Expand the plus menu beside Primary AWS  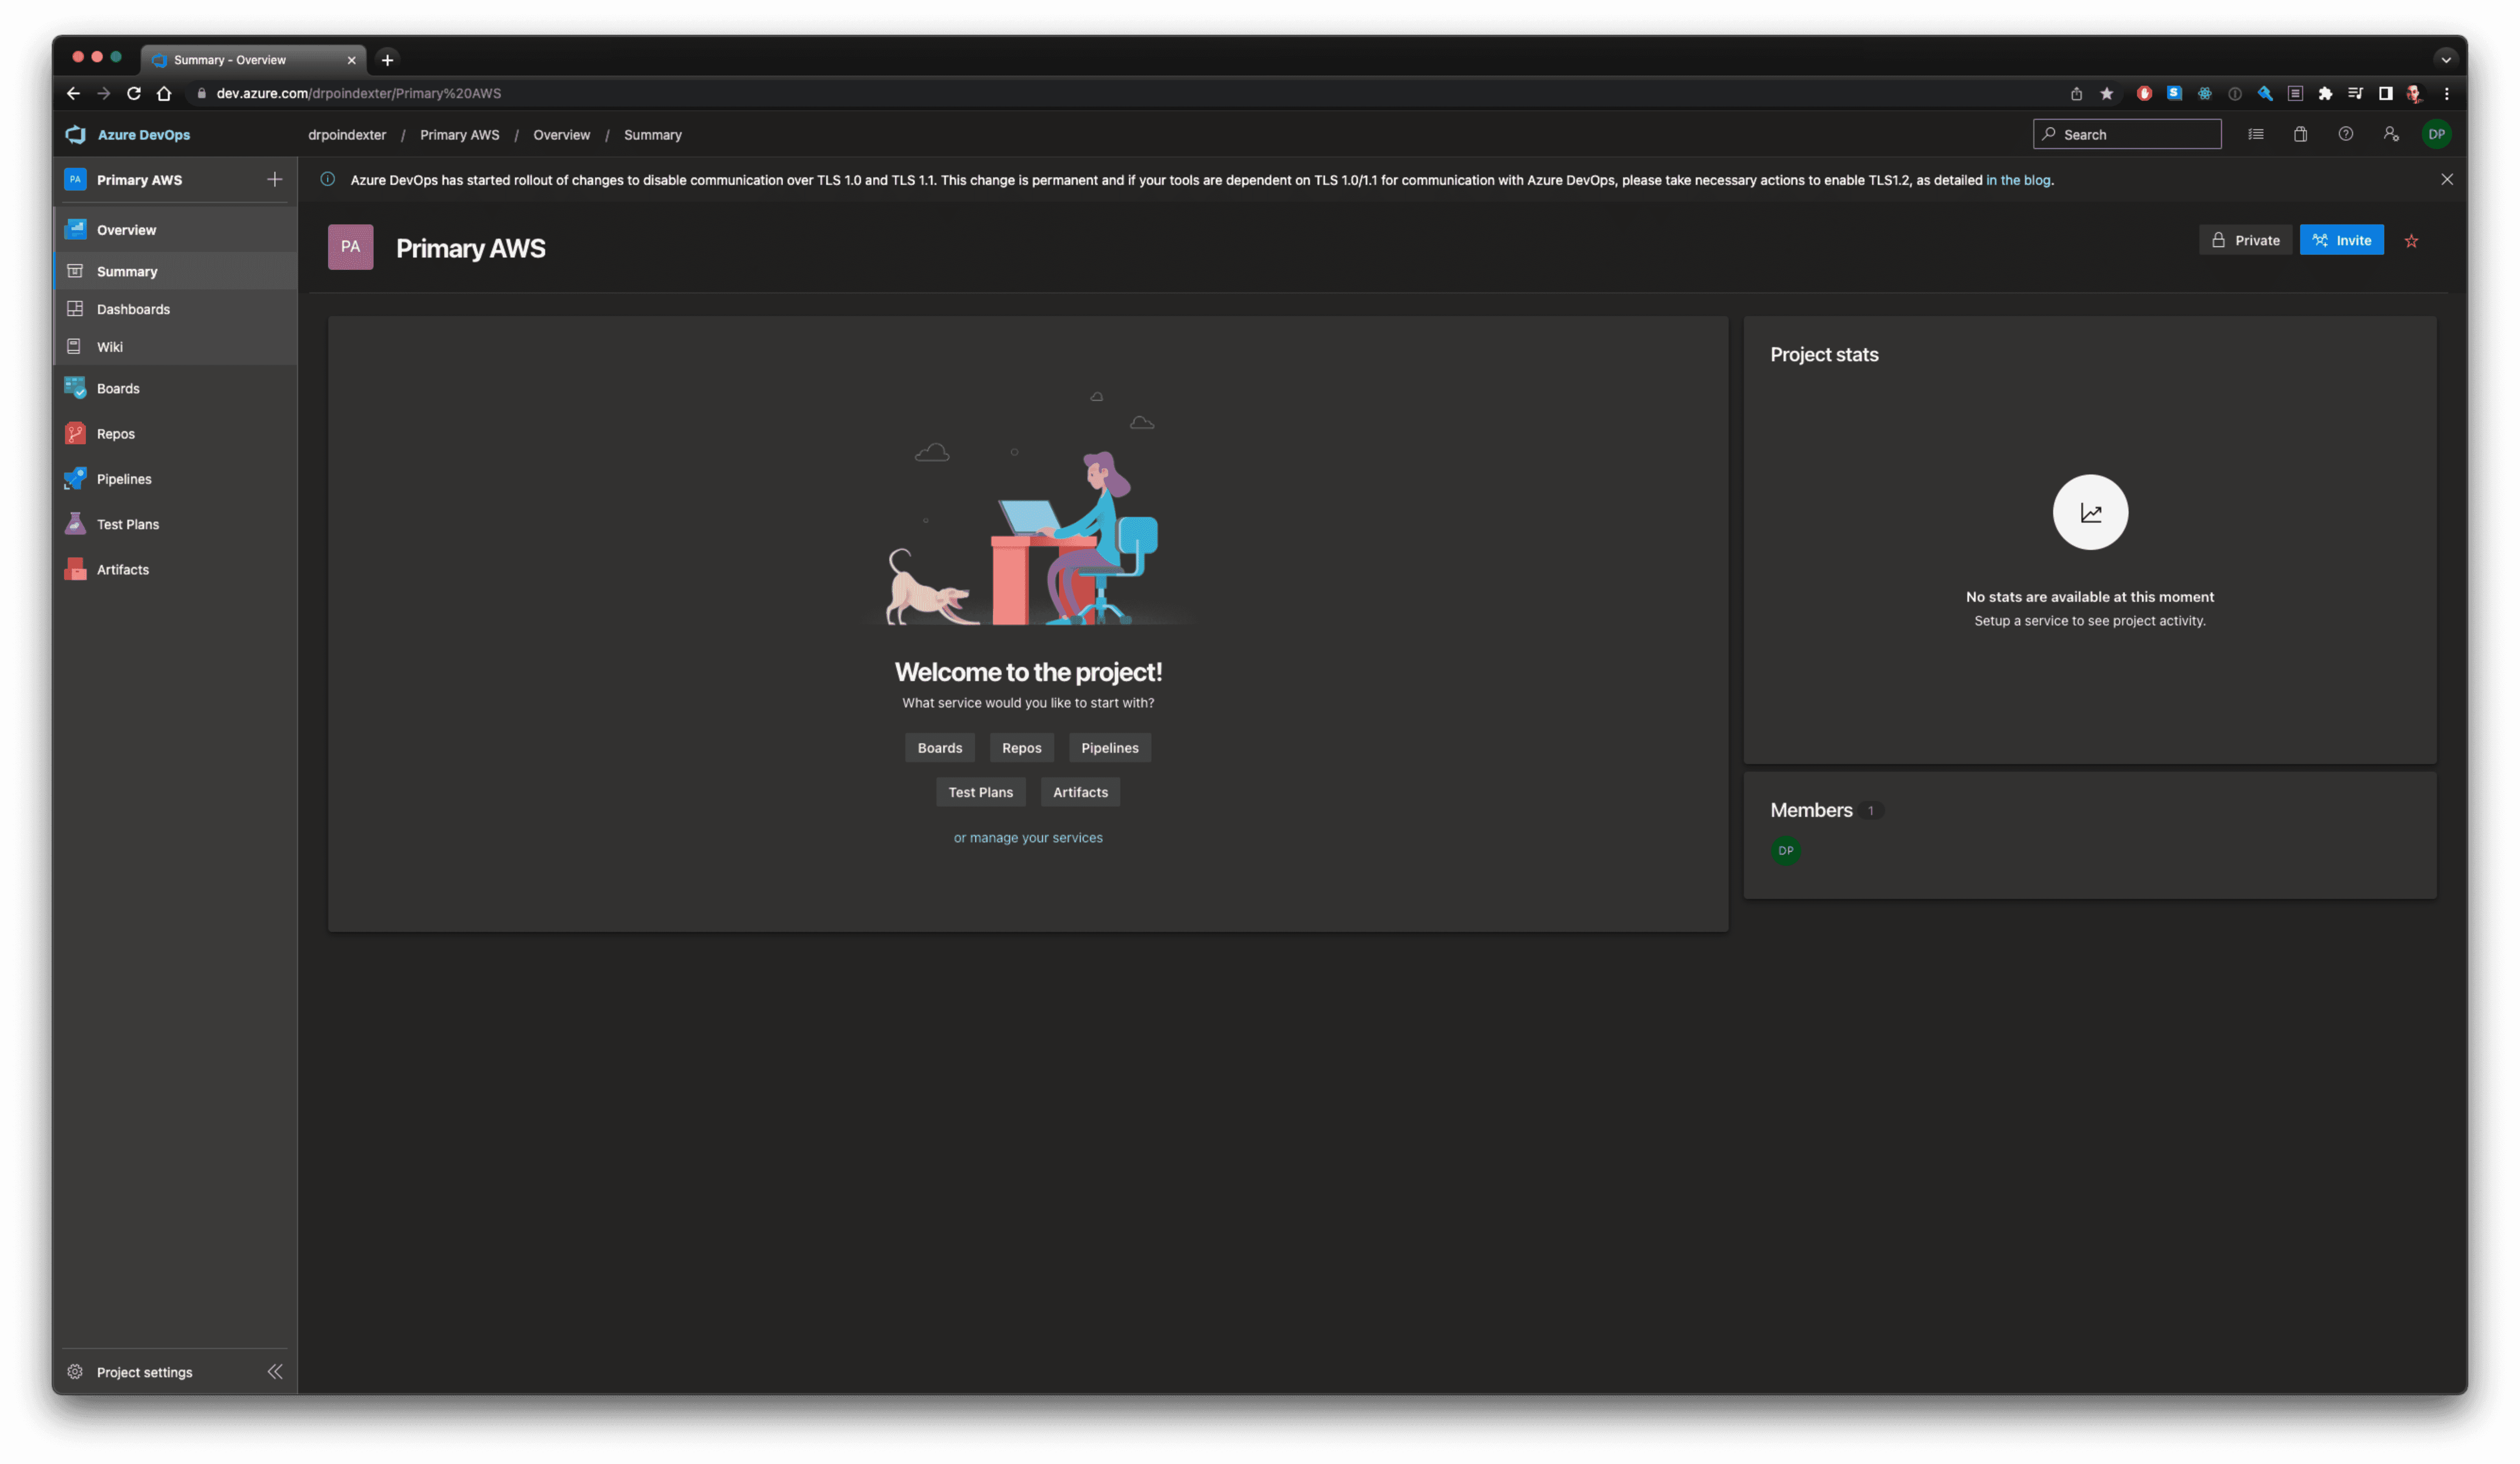coord(274,180)
